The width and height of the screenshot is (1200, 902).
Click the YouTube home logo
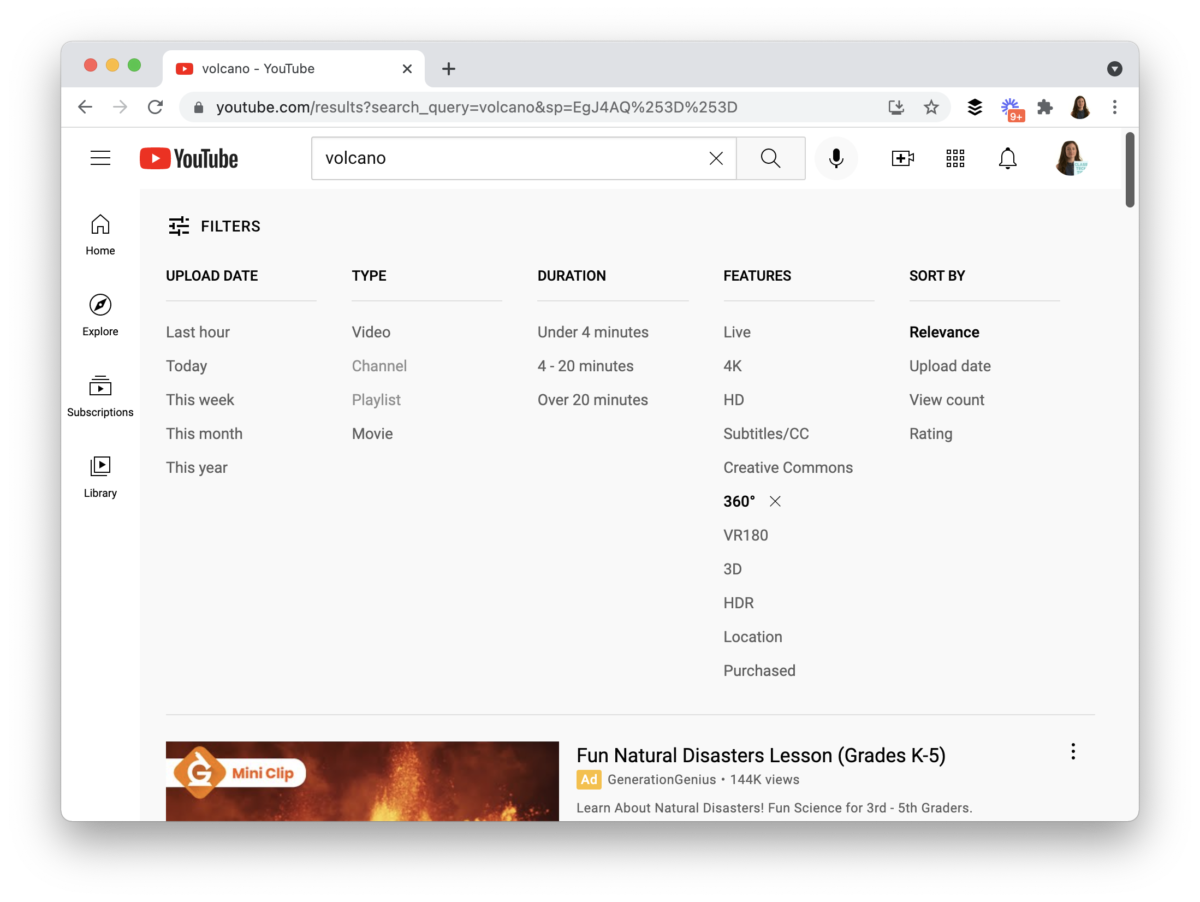click(188, 158)
